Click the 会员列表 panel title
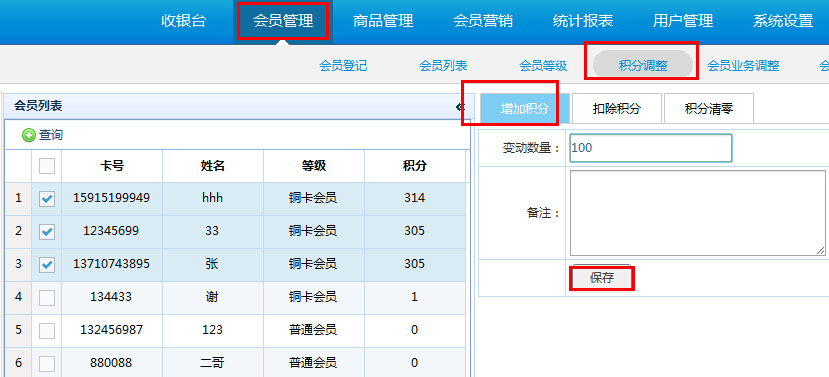 [x=38, y=106]
